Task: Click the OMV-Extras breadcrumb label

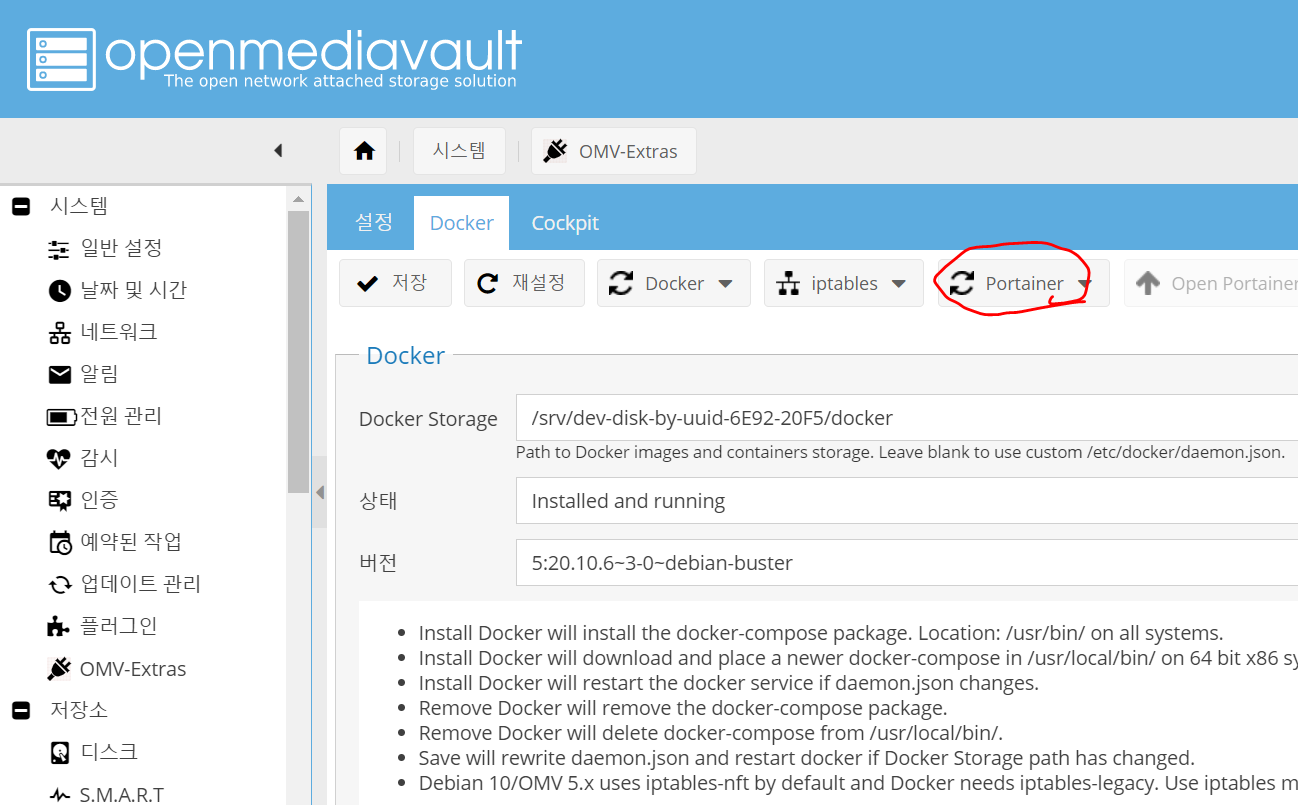Action: tap(628, 152)
